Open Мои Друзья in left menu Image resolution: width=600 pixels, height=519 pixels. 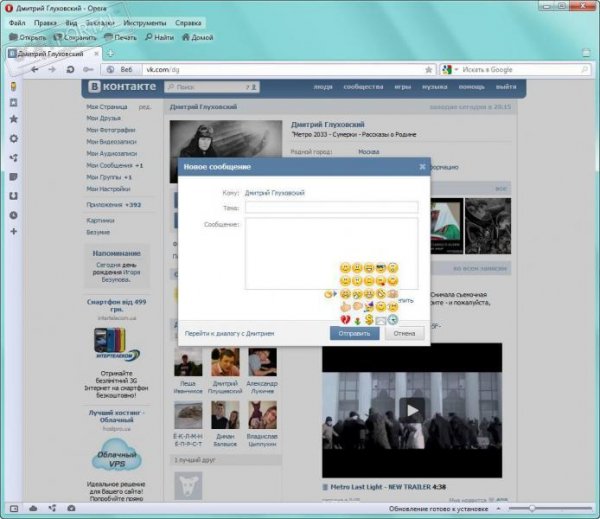pos(103,118)
